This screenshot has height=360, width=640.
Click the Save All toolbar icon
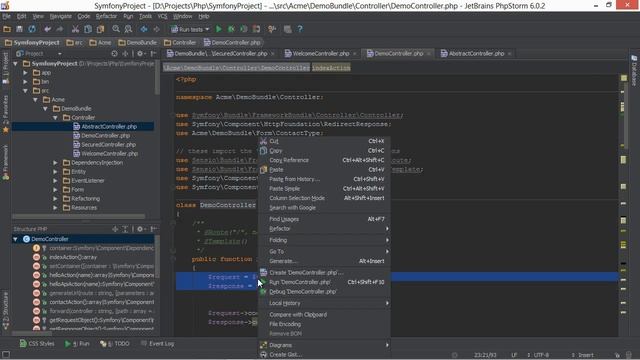[x=19, y=29]
